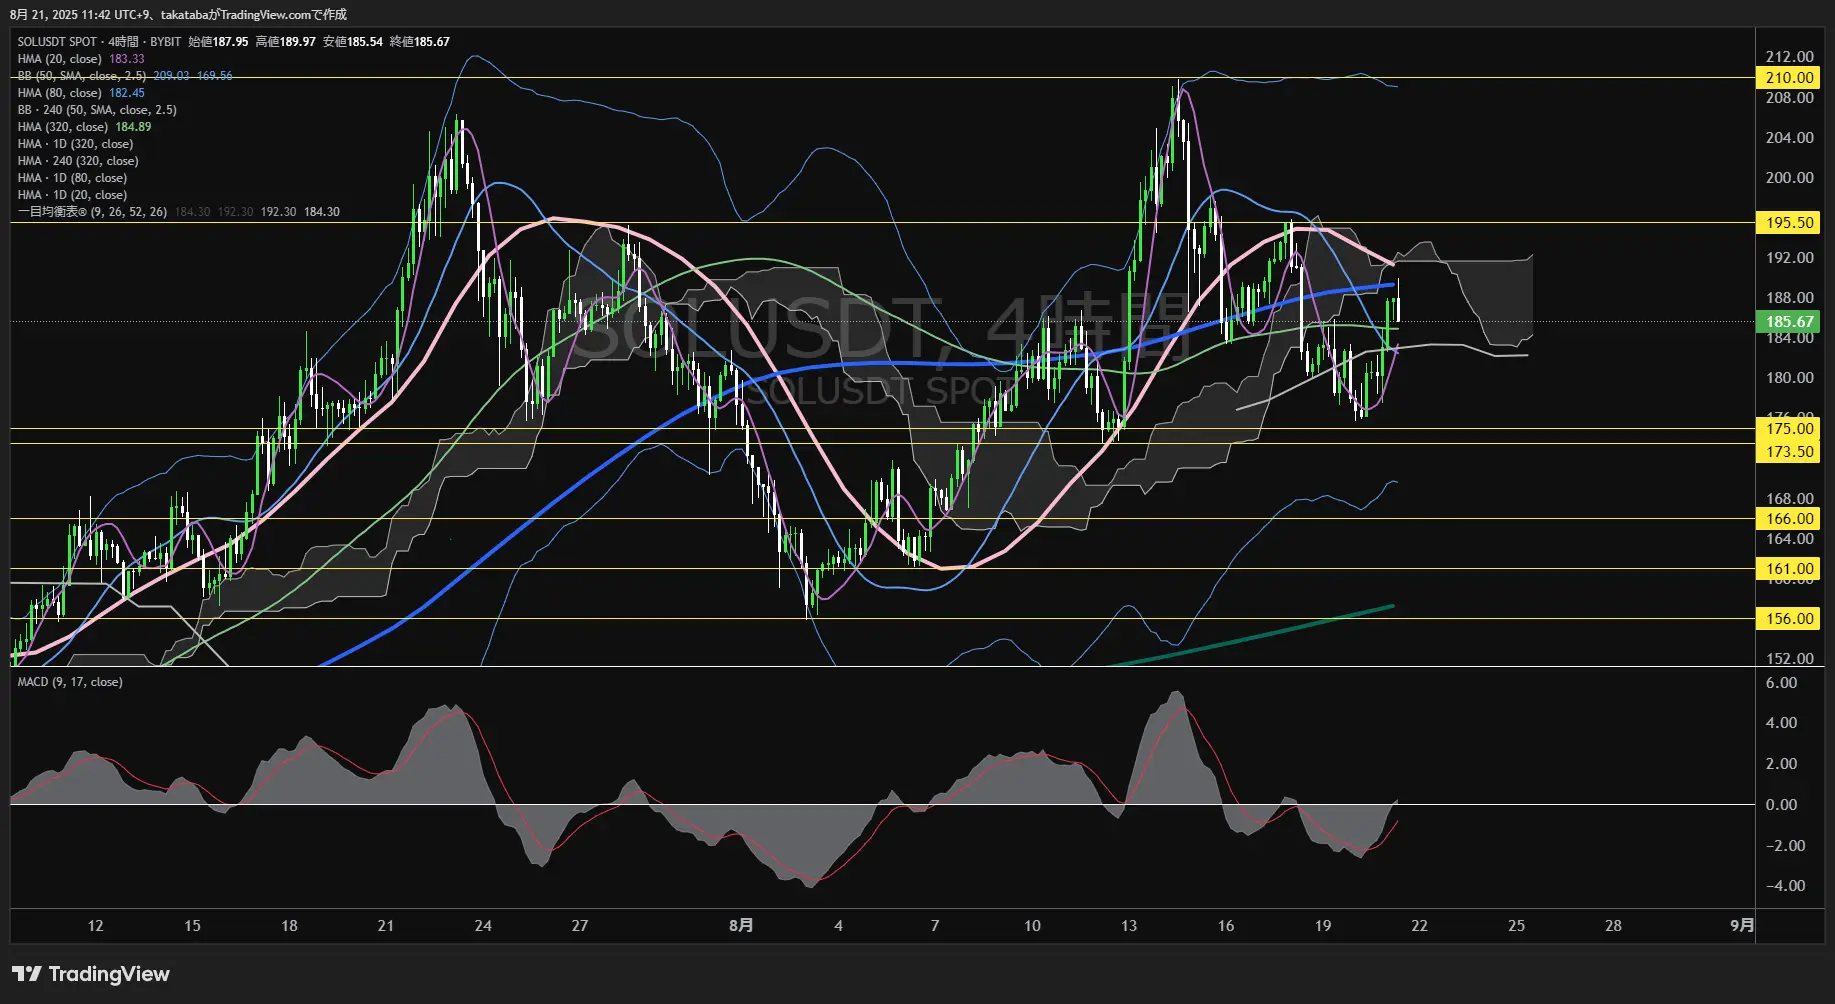Select the BB · 240 (50, SMA, close, 2.5) legend entry
Screen dimensions: 1835x1004
point(97,110)
